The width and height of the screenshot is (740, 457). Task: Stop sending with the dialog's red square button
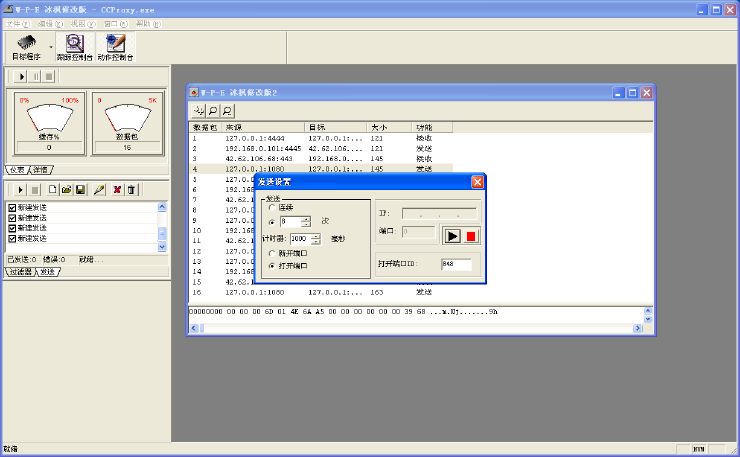(471, 236)
